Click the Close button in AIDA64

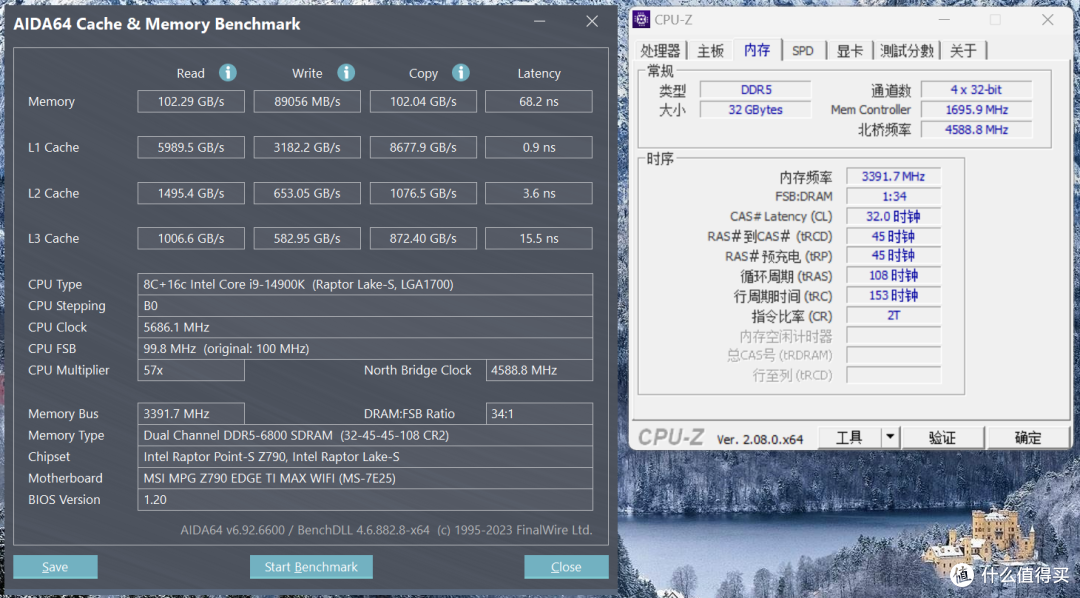coord(566,566)
